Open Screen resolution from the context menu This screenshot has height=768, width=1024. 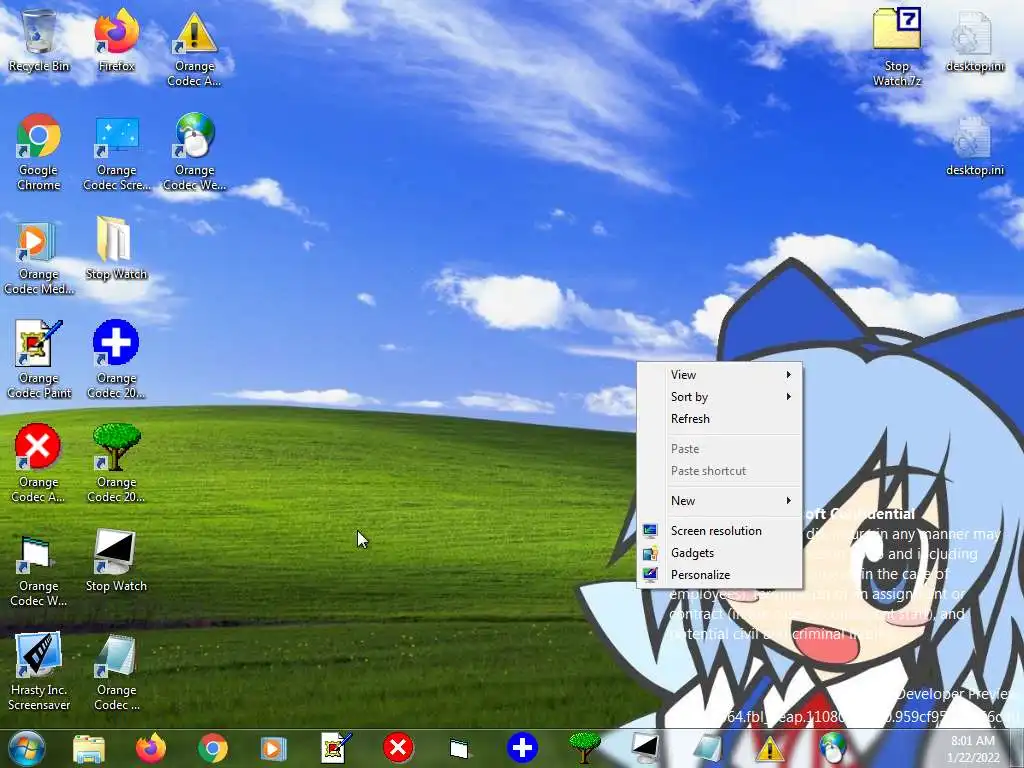pyautogui.click(x=720, y=531)
